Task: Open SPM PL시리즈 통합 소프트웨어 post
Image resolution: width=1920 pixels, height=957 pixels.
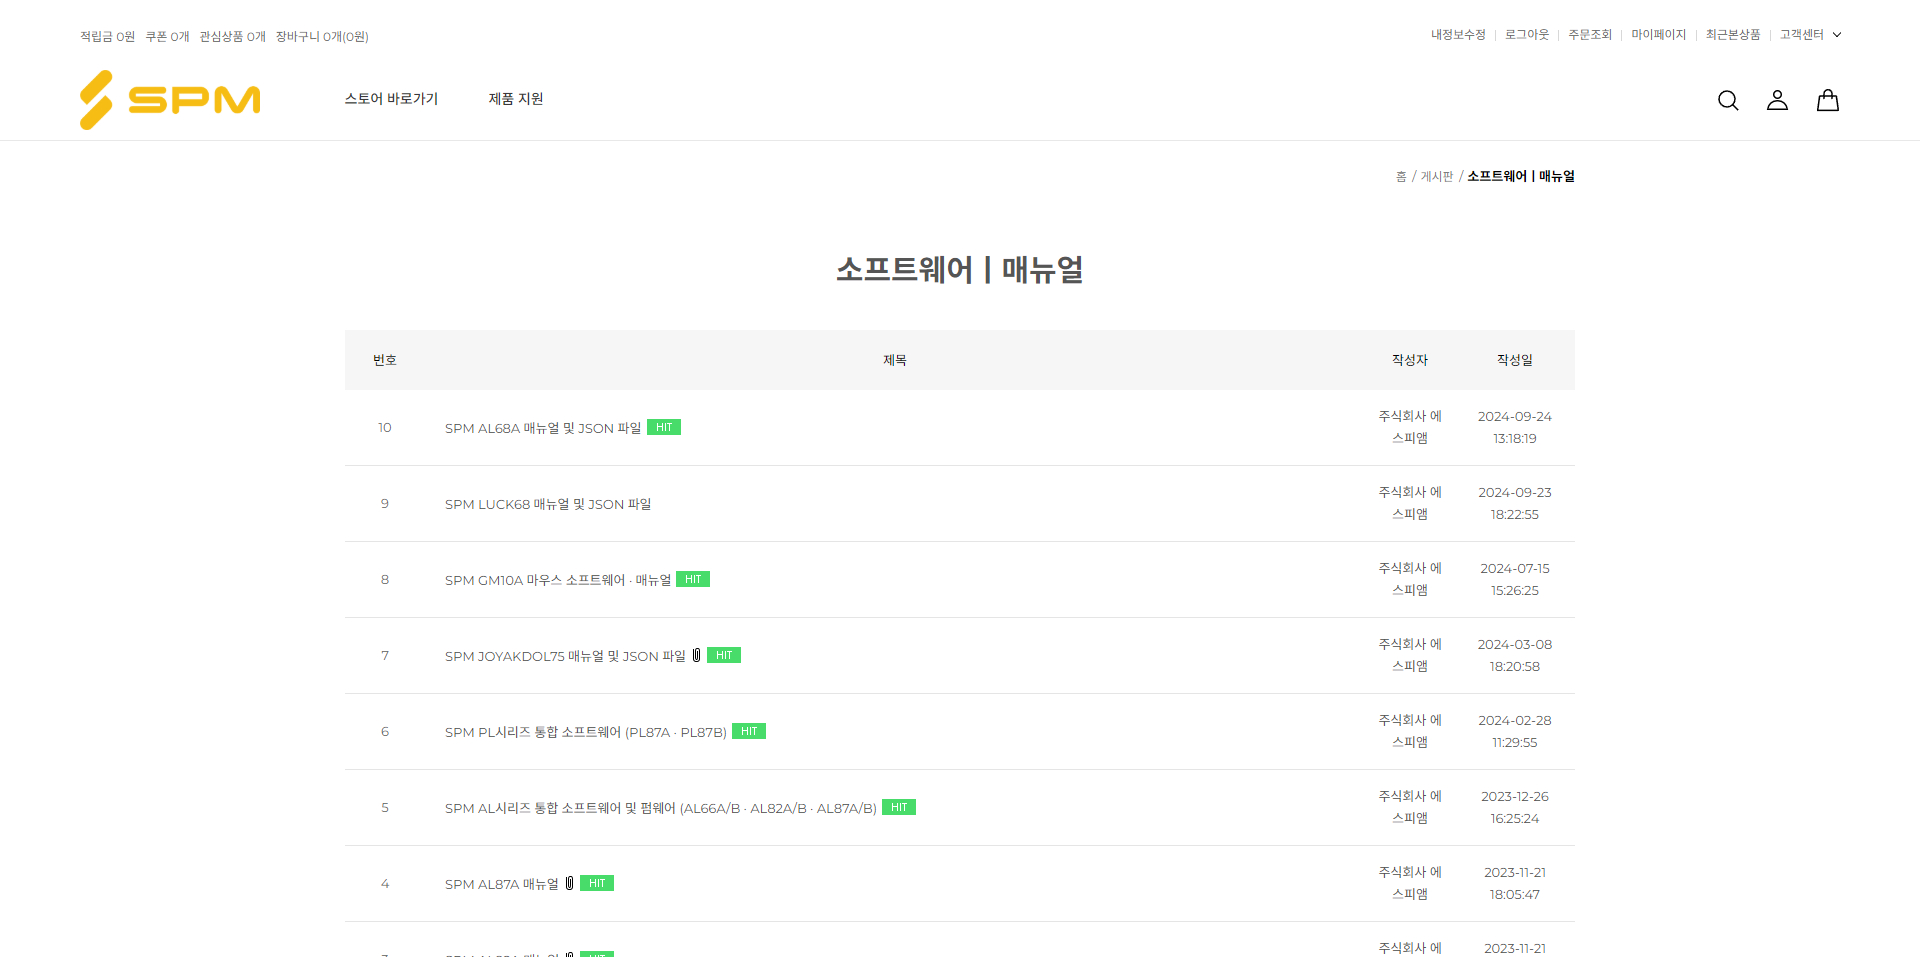Action: click(x=586, y=732)
